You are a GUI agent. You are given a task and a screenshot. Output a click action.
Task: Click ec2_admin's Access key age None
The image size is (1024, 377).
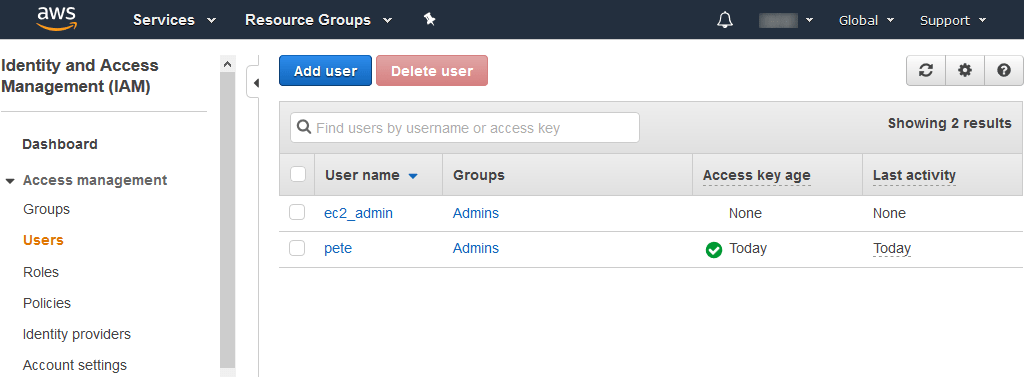point(745,213)
